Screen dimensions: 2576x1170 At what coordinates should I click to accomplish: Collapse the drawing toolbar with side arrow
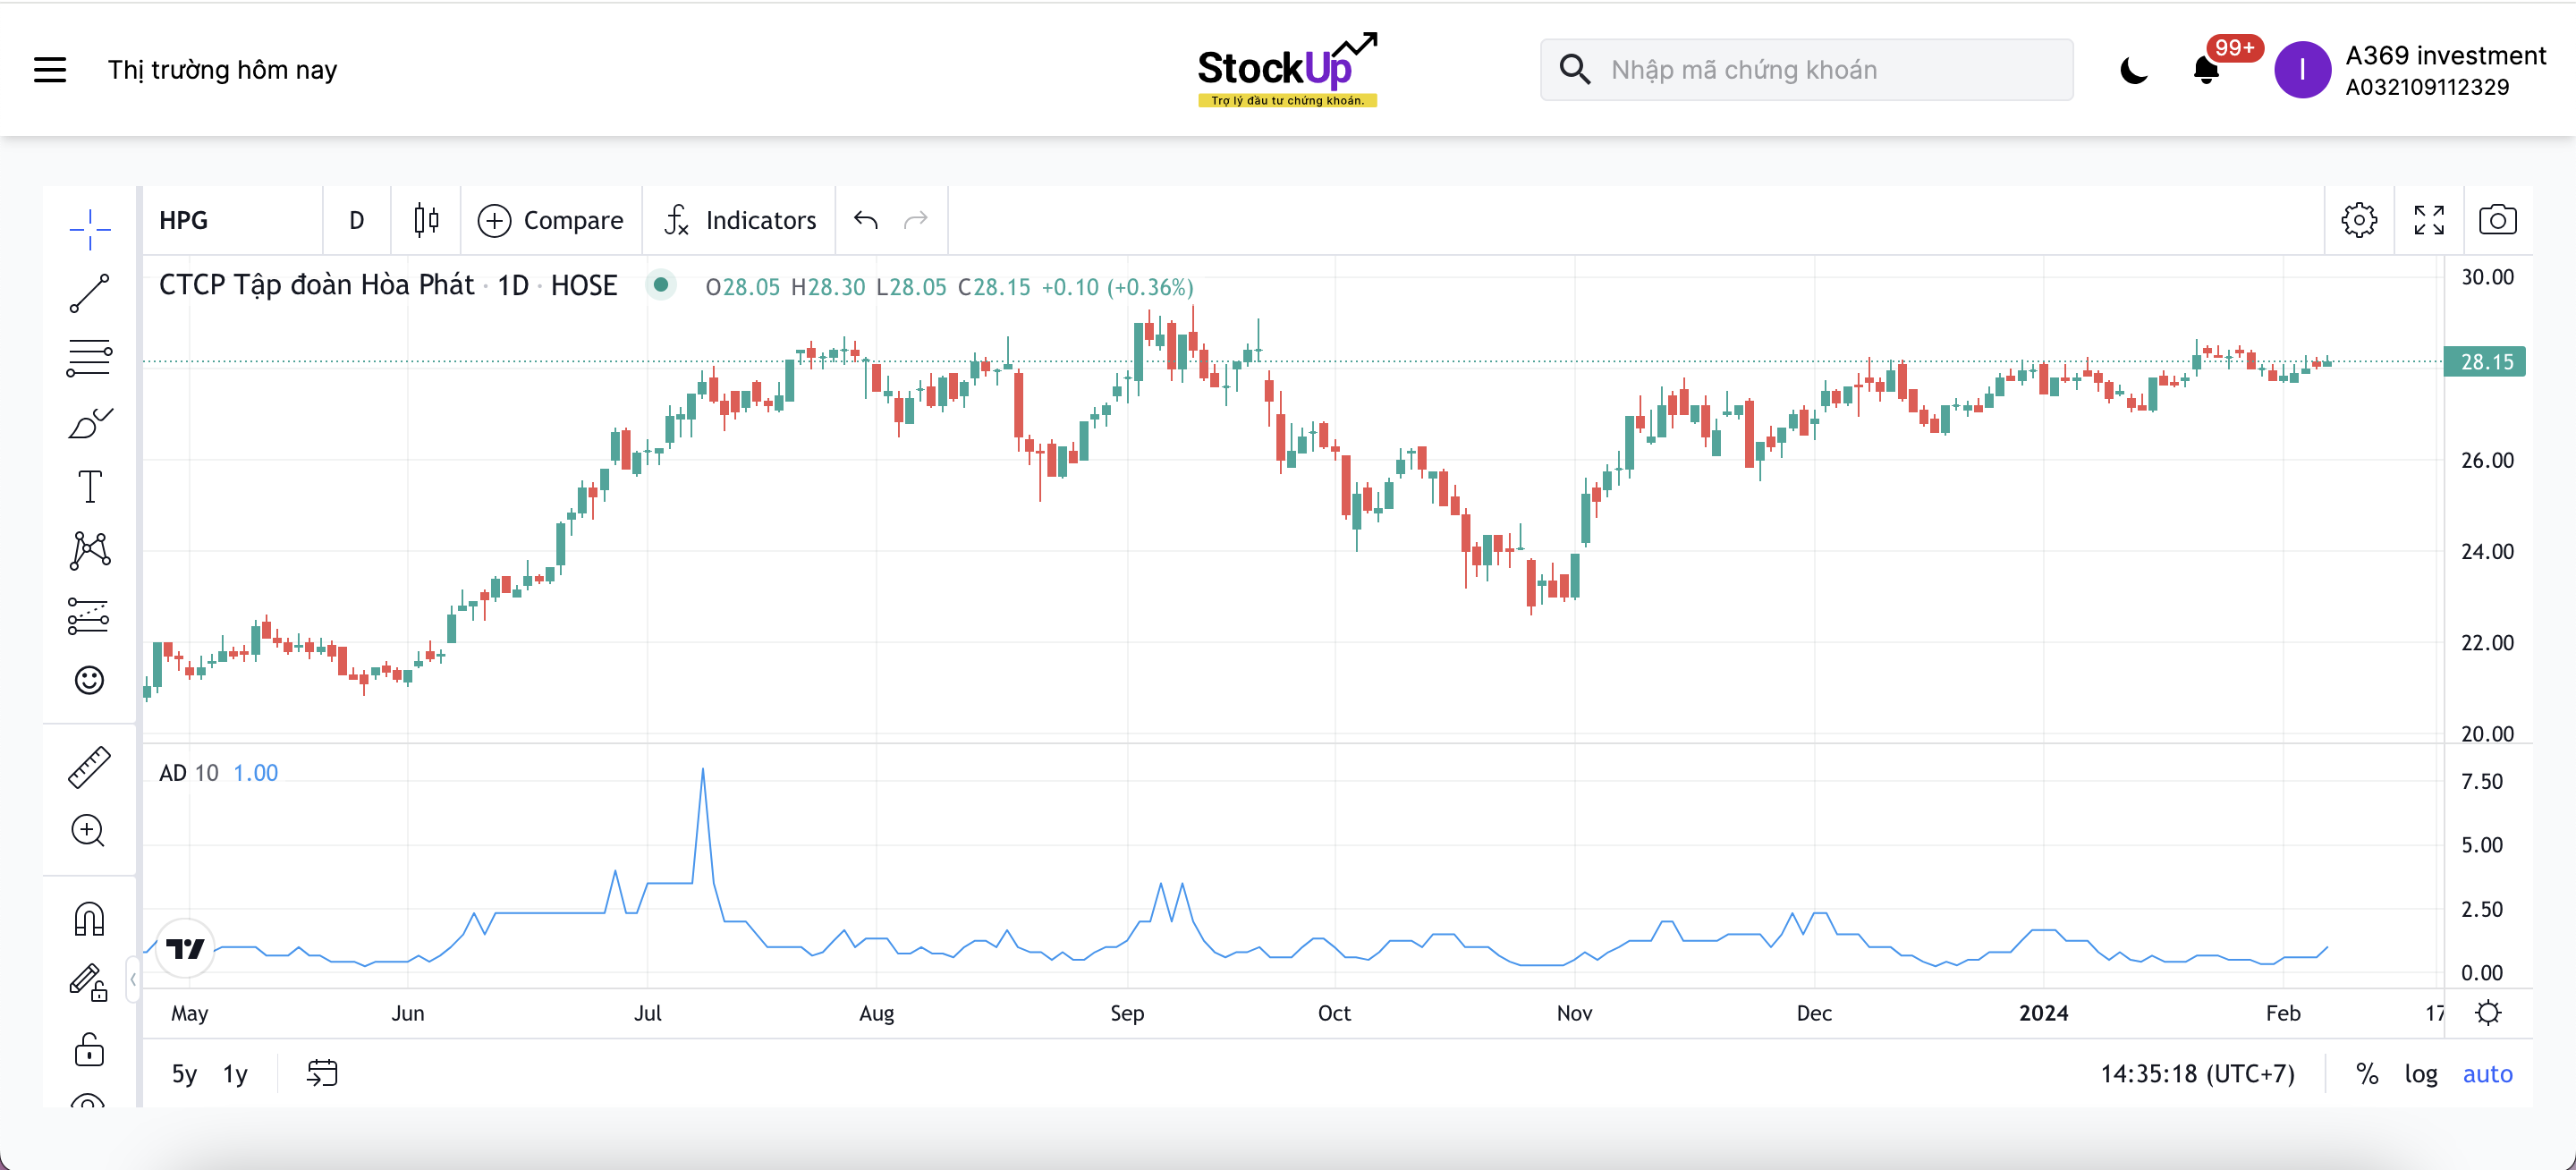point(133,979)
